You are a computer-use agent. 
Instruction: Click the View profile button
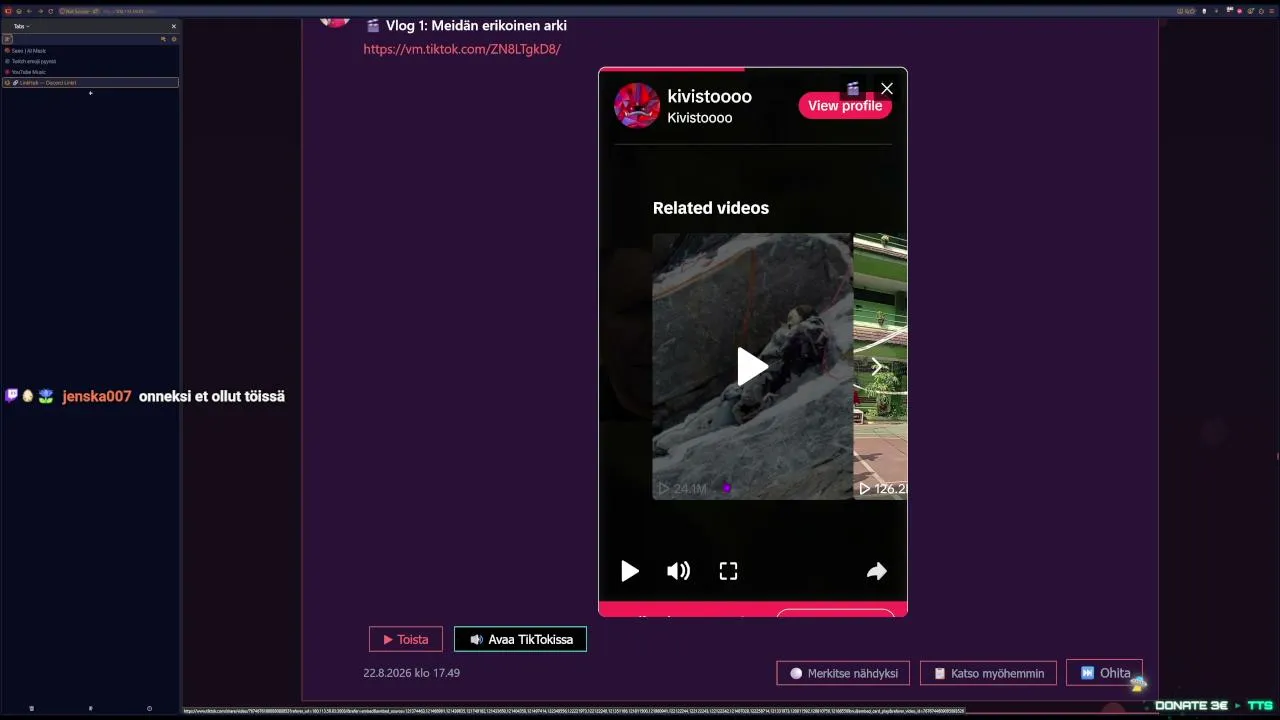(x=845, y=106)
